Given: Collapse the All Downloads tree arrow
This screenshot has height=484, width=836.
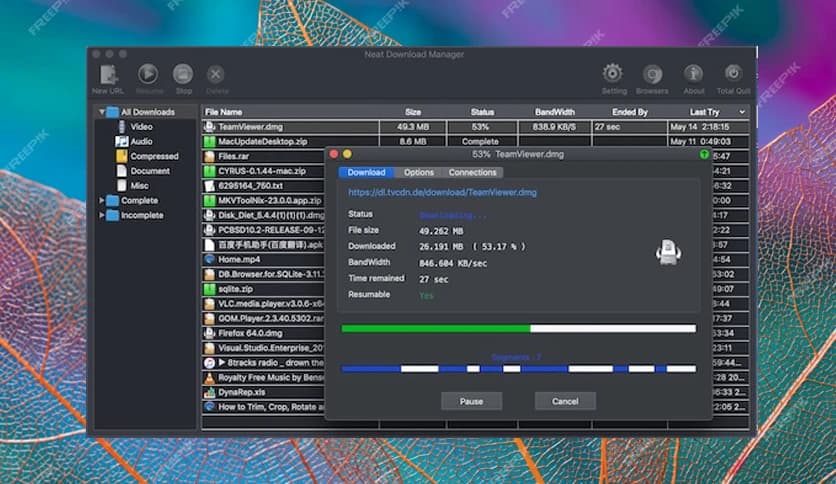Looking at the screenshot, I should pyautogui.click(x=101, y=112).
